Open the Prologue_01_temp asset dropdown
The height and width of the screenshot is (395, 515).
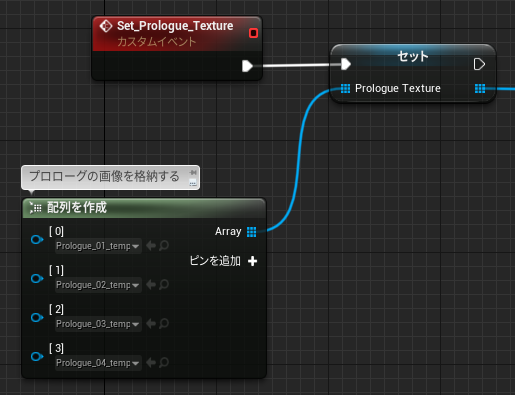98,246
